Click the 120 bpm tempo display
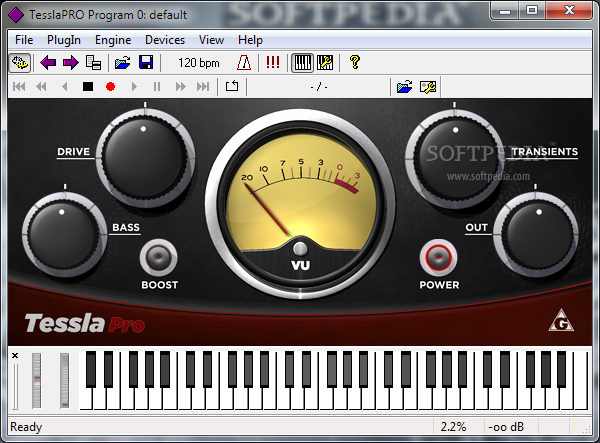The height and width of the screenshot is (443, 600). pyautogui.click(x=199, y=63)
